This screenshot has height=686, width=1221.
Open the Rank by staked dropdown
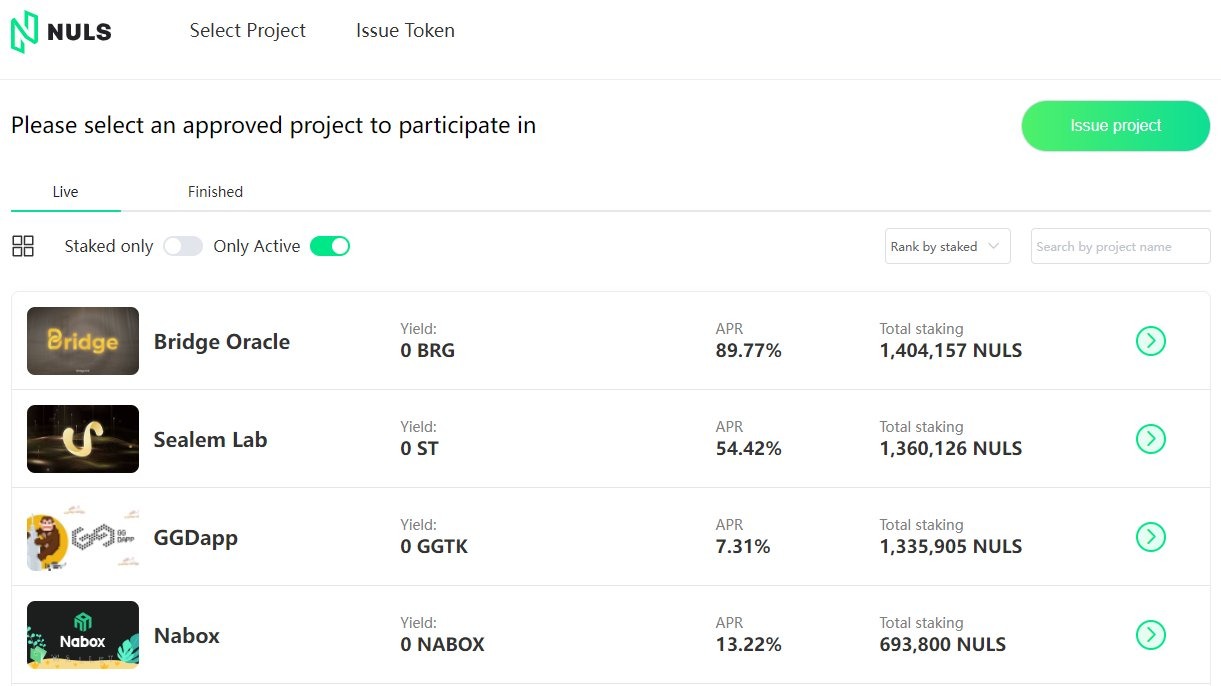point(947,246)
